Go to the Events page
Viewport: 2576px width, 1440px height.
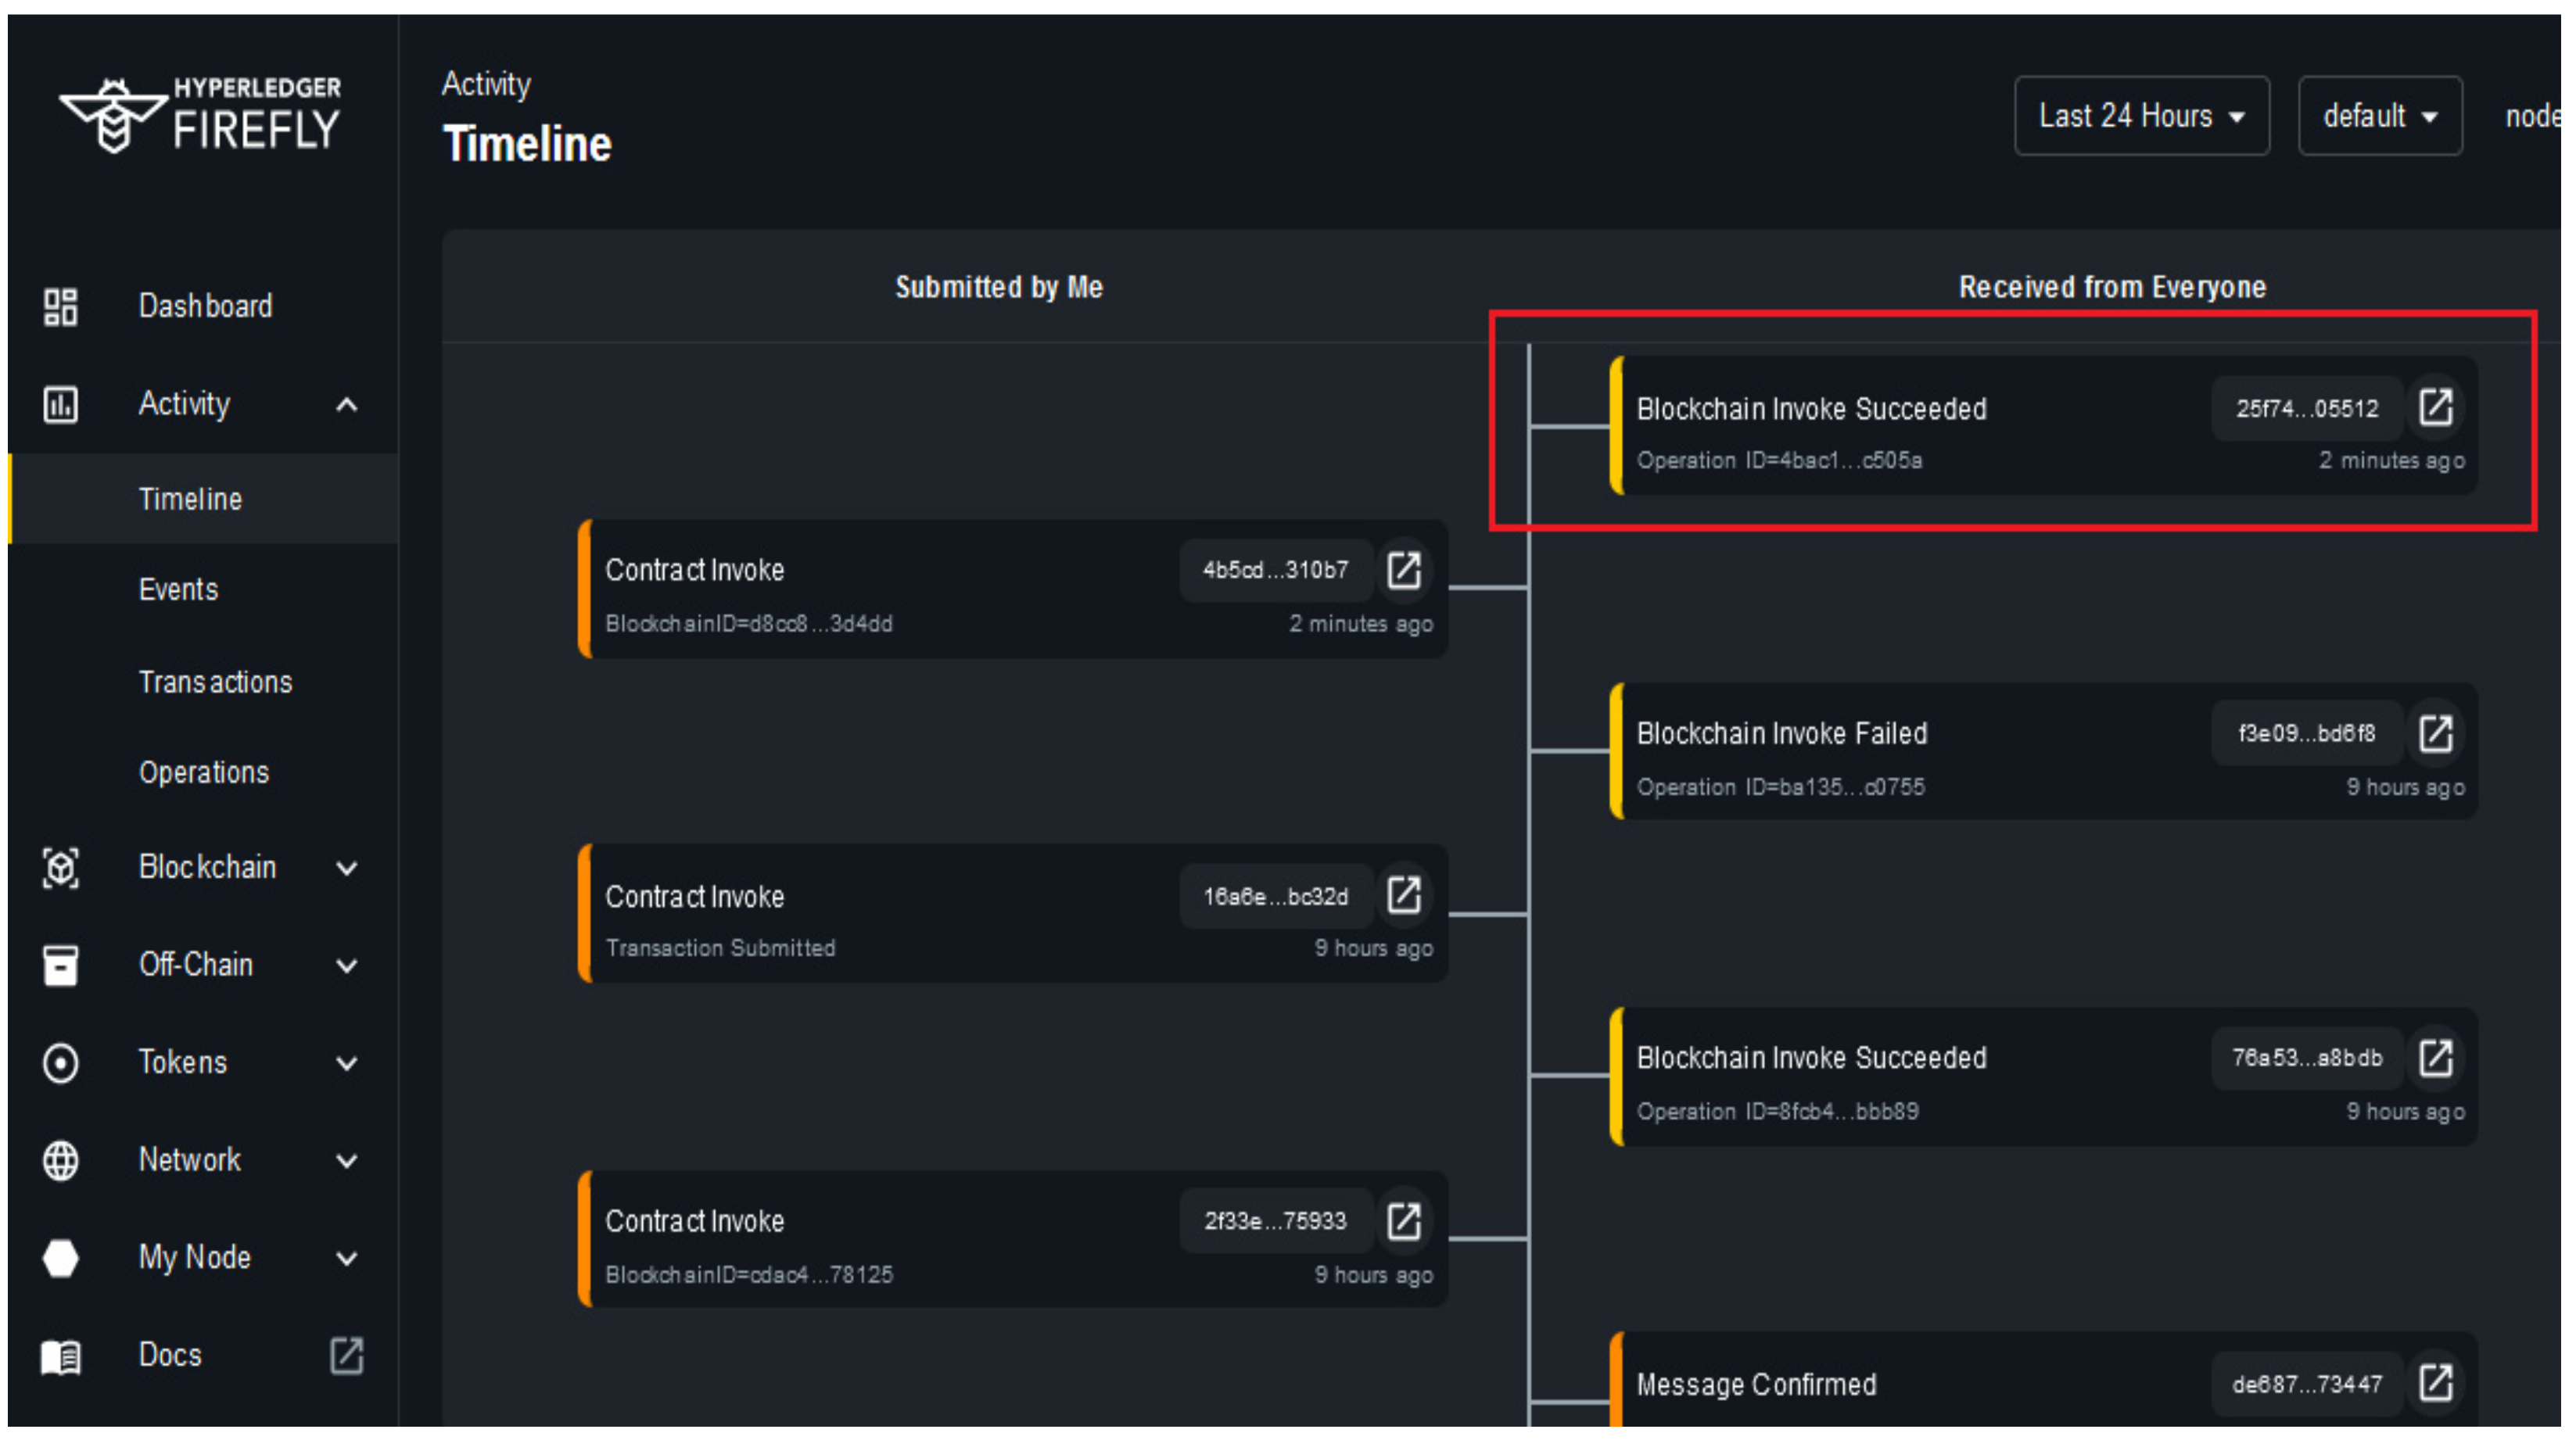tap(178, 590)
